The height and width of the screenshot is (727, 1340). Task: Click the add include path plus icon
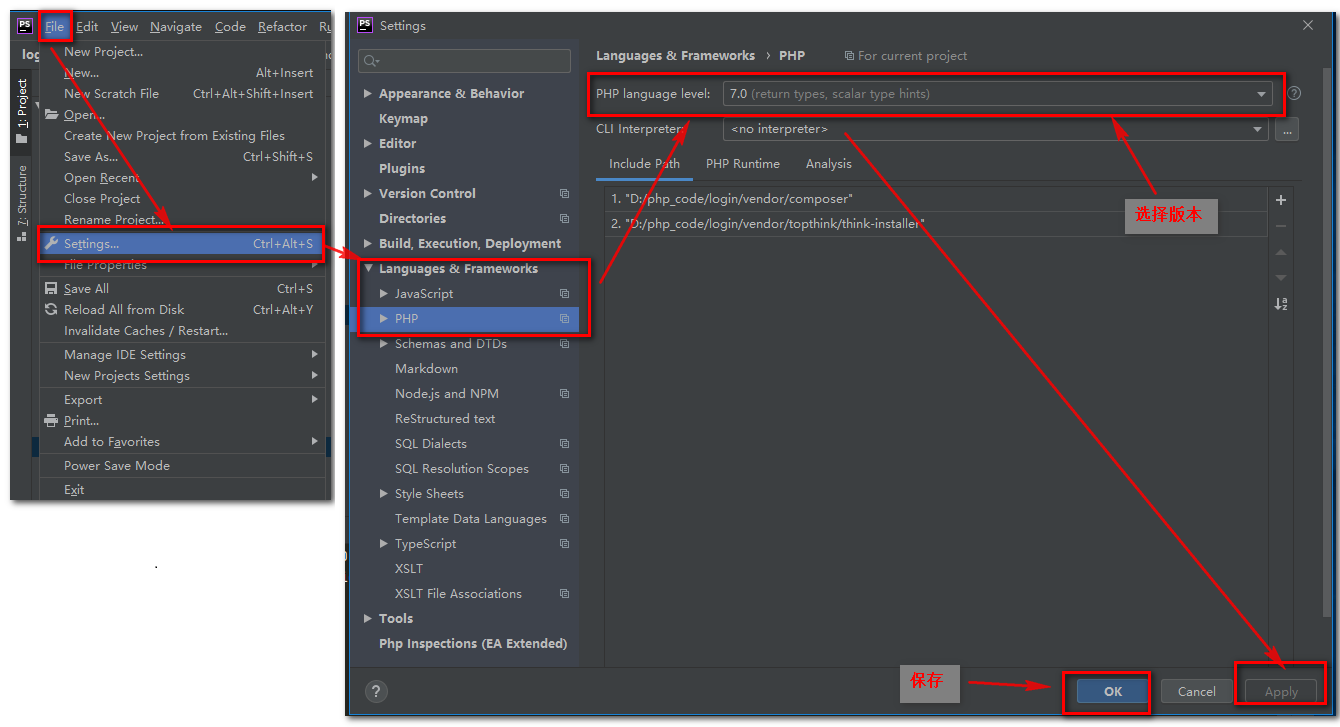1281,200
